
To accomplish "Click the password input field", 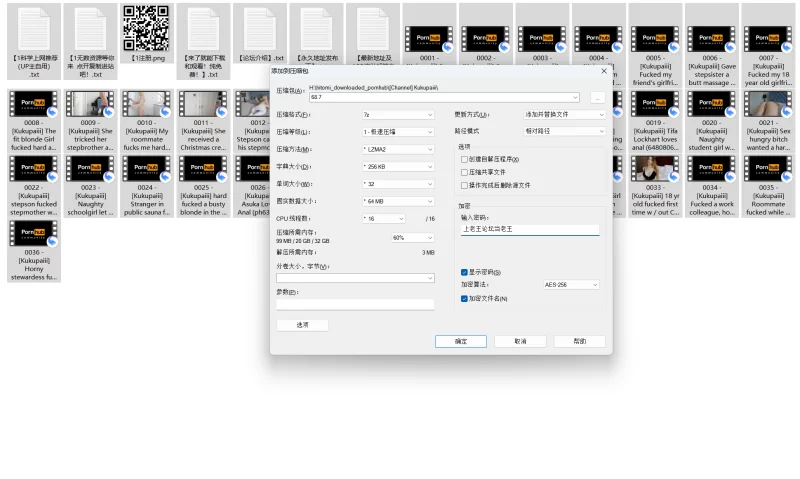I will pyautogui.click(x=529, y=229).
